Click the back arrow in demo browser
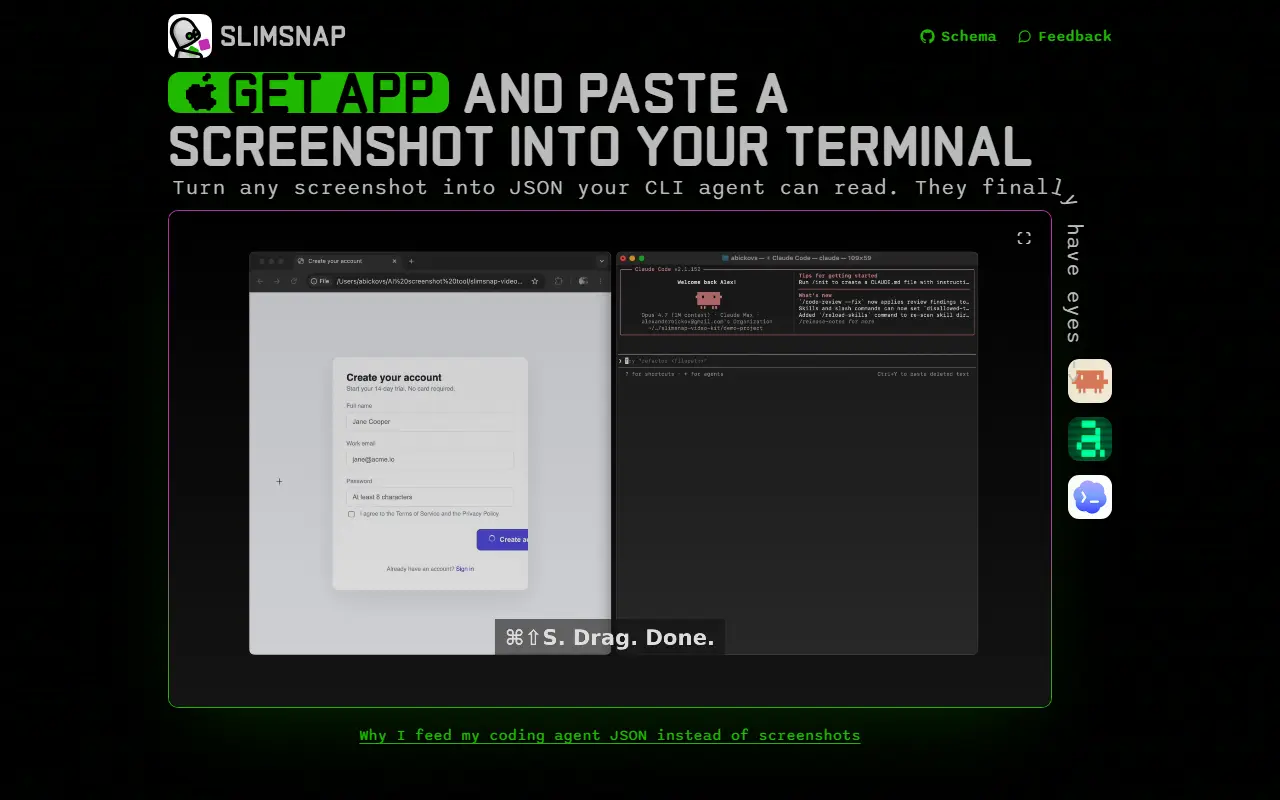The image size is (1280, 800). pyautogui.click(x=260, y=281)
